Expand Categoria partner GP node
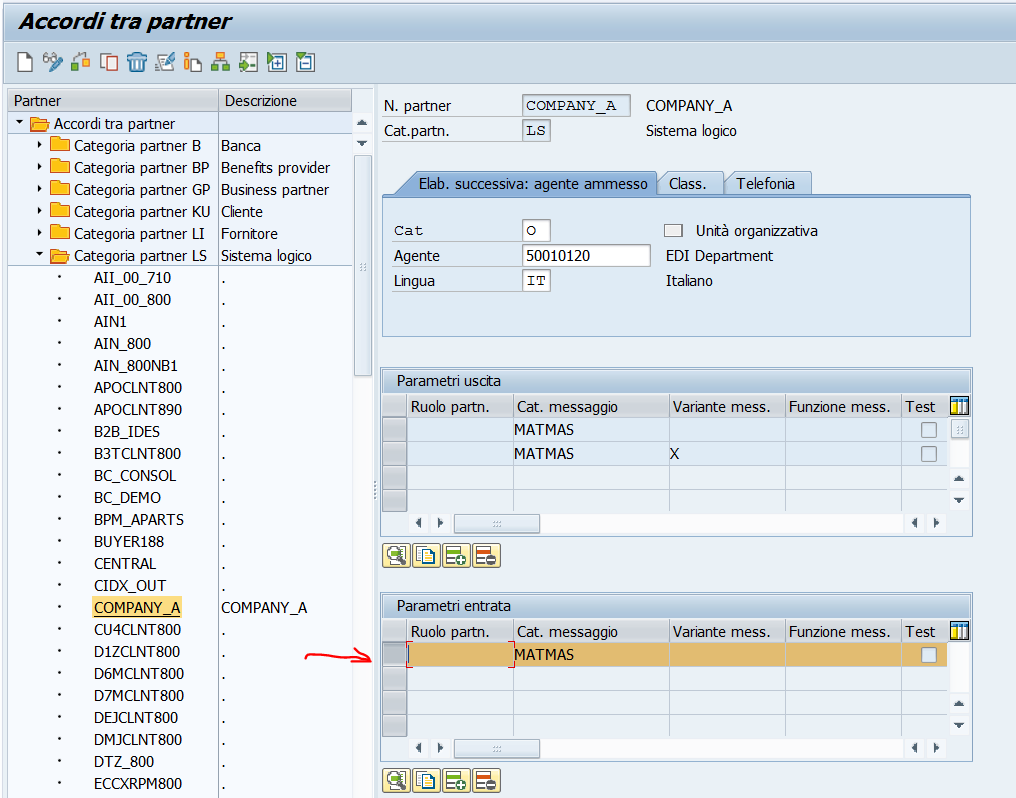Viewport: 1016px width, 798px height. [40, 189]
